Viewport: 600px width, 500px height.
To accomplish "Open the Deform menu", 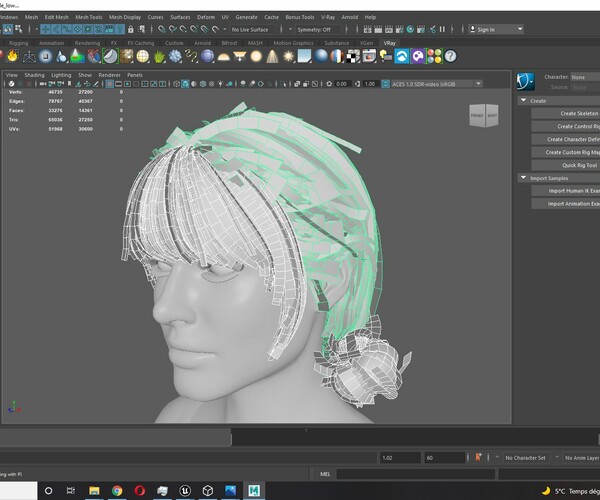I will click(206, 17).
